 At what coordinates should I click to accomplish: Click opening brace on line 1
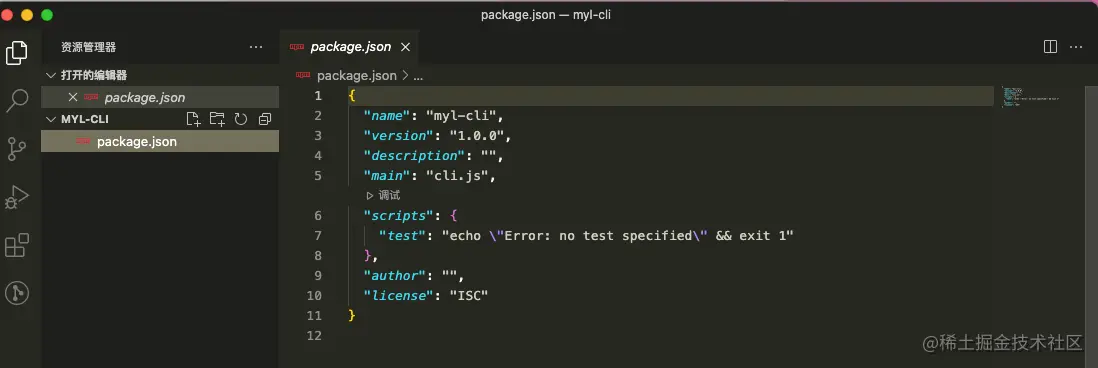point(352,96)
